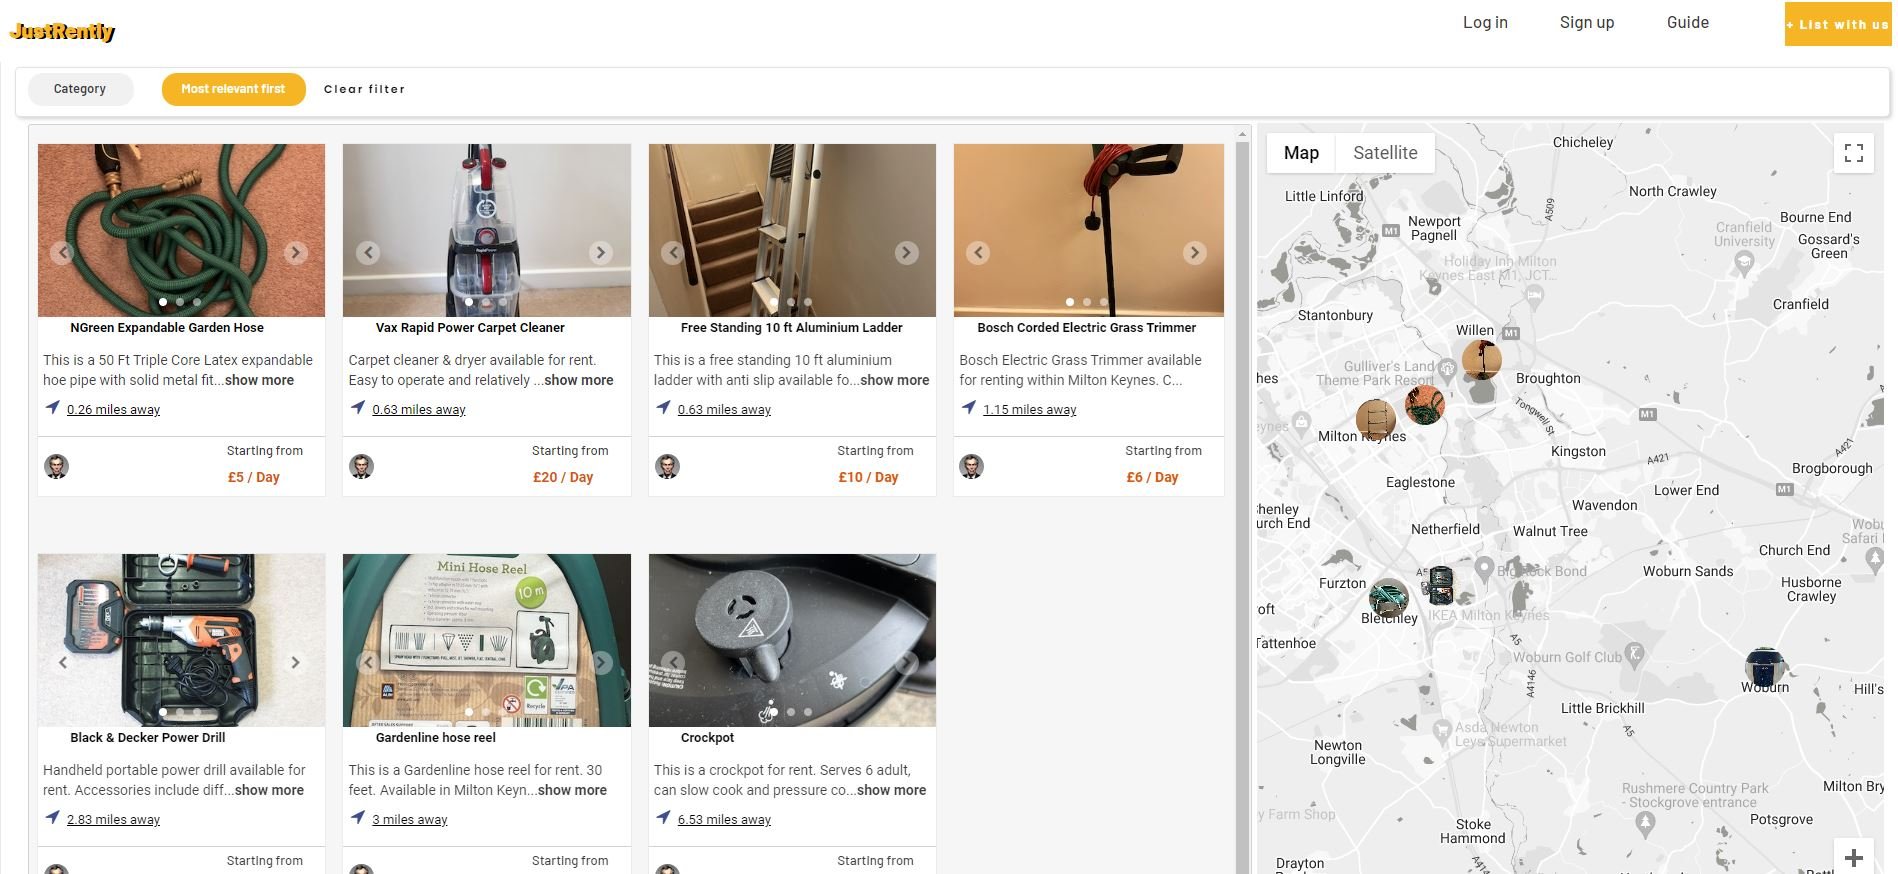This screenshot has height=874, width=1898.
Task: Click Clear filter
Action: click(365, 89)
